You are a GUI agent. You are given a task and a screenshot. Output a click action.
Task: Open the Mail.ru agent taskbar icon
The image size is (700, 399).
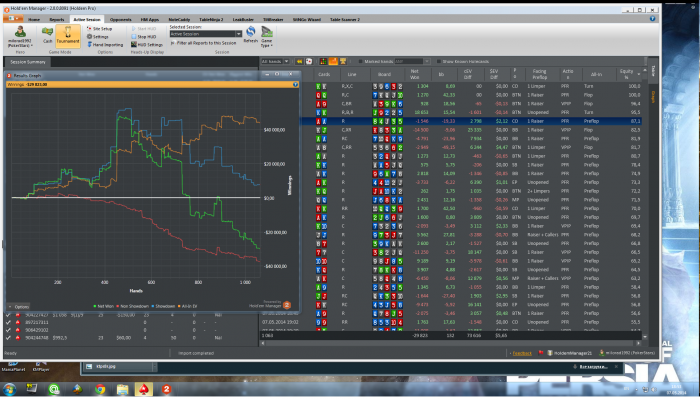click(54, 389)
